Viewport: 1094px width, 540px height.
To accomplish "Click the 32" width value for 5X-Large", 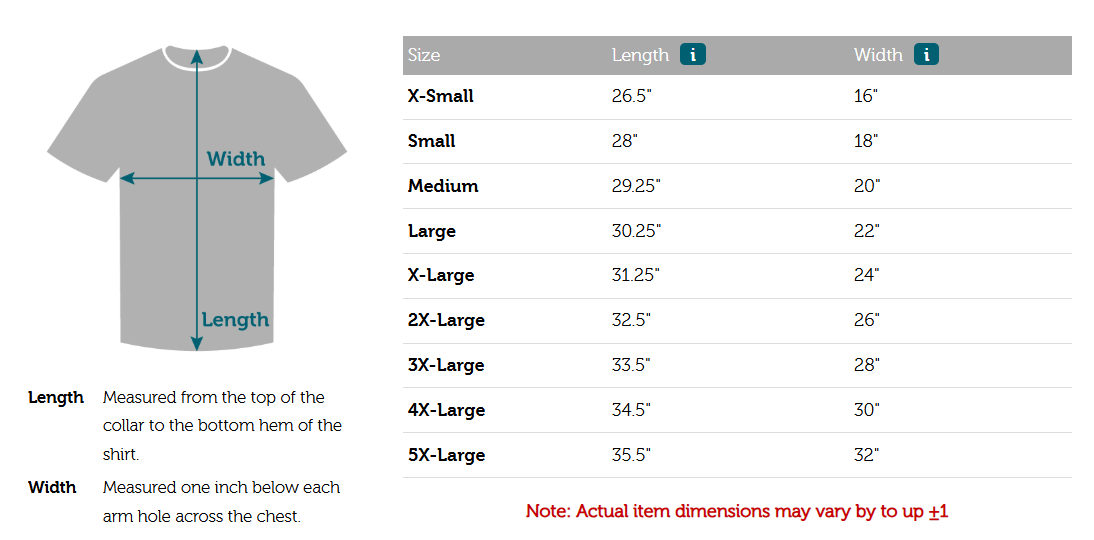I will coord(866,455).
